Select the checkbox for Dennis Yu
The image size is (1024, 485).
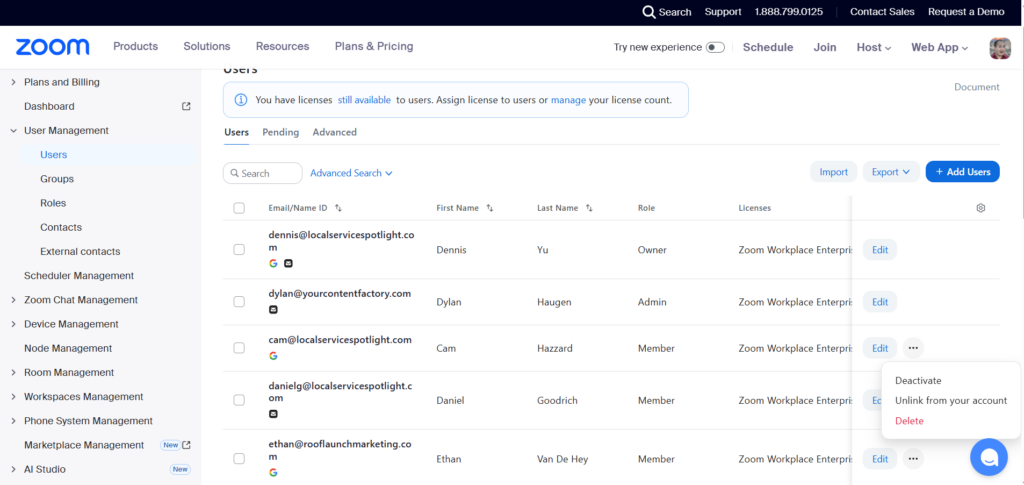tap(239, 249)
